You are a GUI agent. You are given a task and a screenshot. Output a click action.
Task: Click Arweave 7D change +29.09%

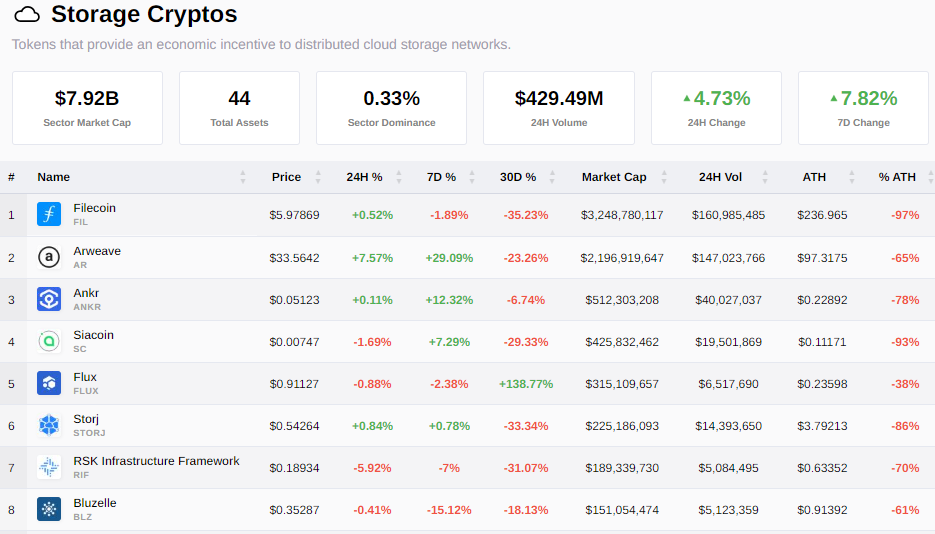449,258
